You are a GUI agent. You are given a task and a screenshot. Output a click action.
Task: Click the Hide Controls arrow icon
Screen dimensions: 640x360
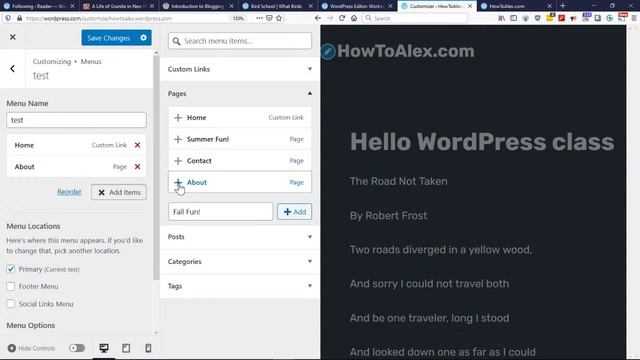(11, 348)
